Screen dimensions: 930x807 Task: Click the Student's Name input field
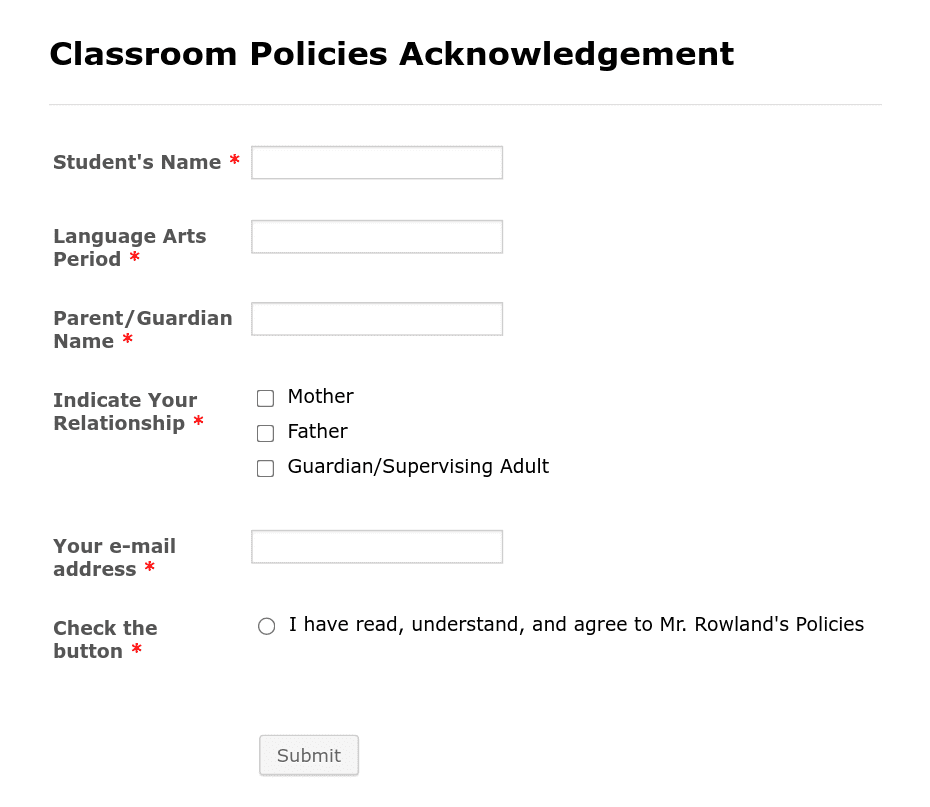click(x=376, y=162)
